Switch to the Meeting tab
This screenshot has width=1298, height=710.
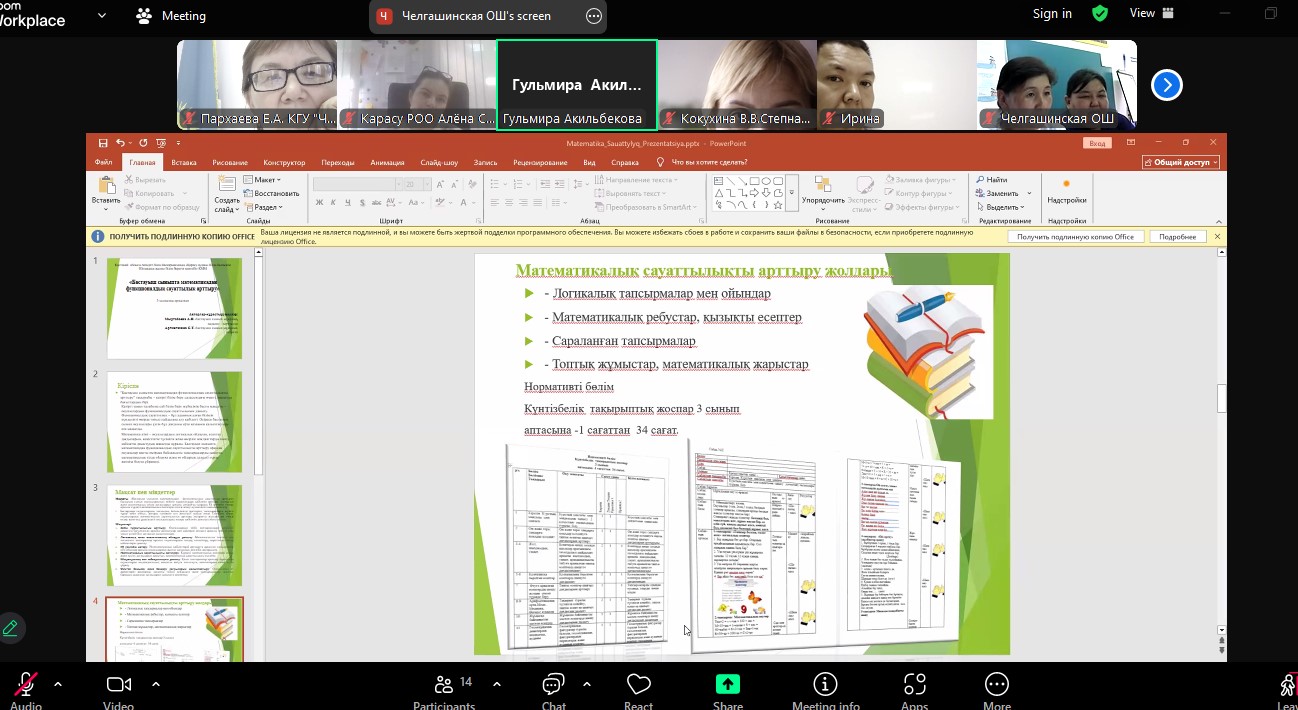(171, 16)
